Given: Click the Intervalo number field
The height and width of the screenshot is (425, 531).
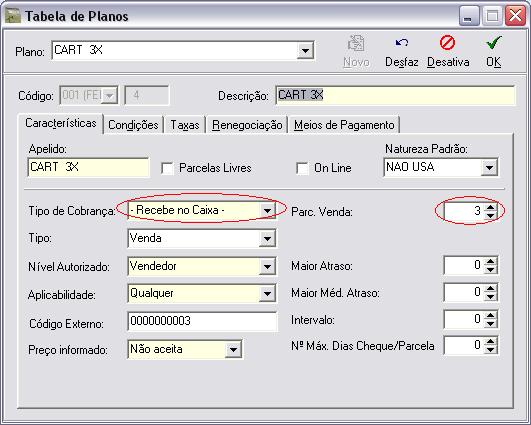Looking at the screenshot, I should [x=464, y=320].
